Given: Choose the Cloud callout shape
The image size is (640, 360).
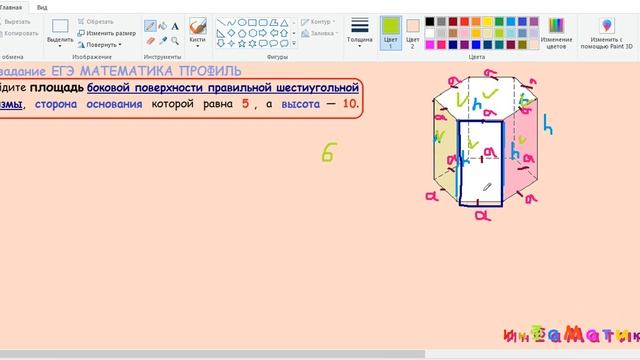Looking at the screenshot, I should click(x=284, y=43).
